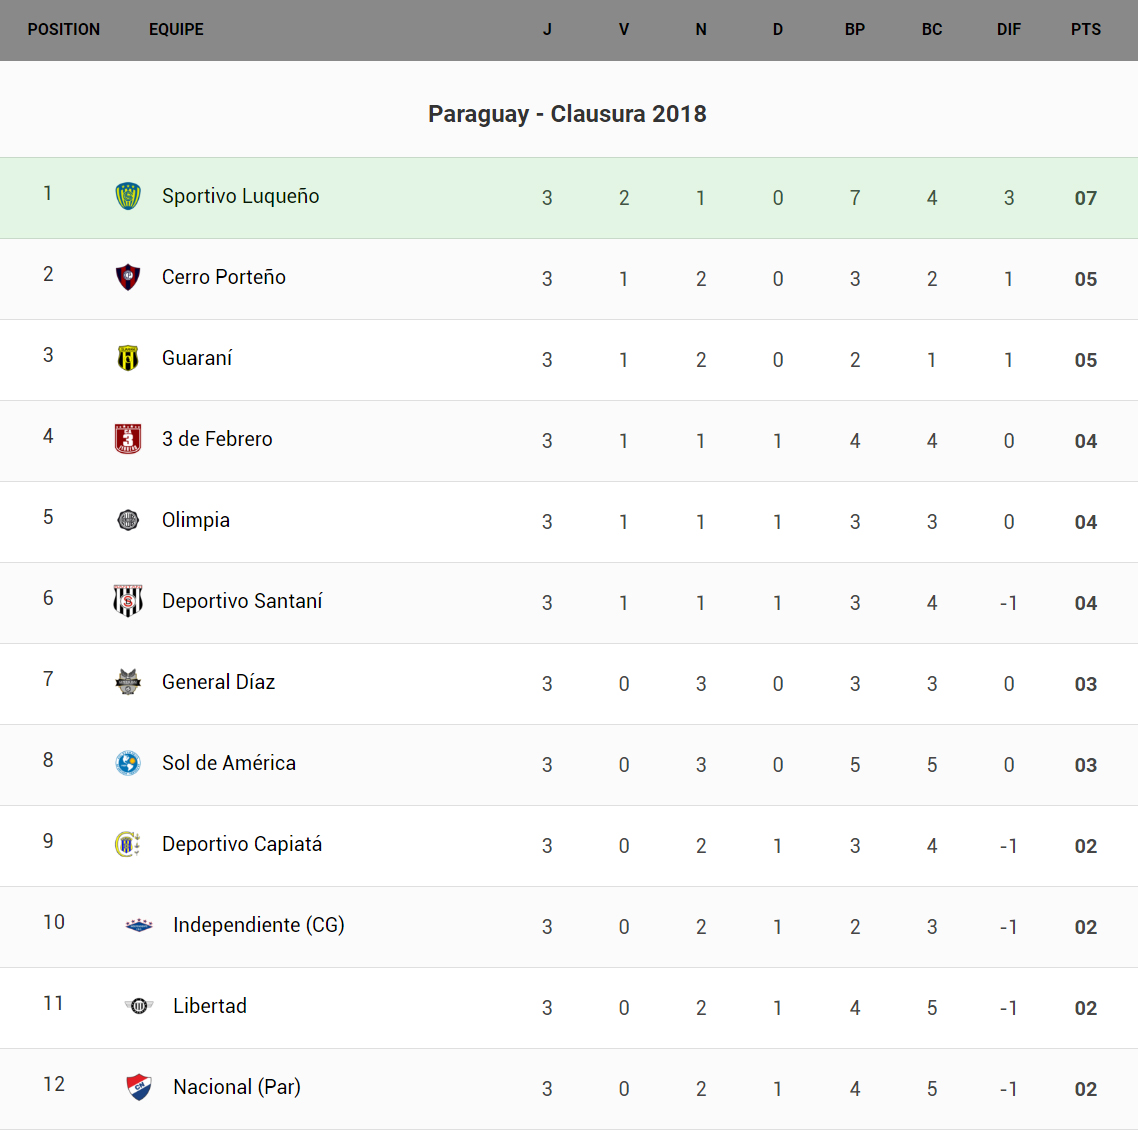This screenshot has width=1138, height=1140.
Task: Click the General Díaz club crest
Action: point(128,682)
